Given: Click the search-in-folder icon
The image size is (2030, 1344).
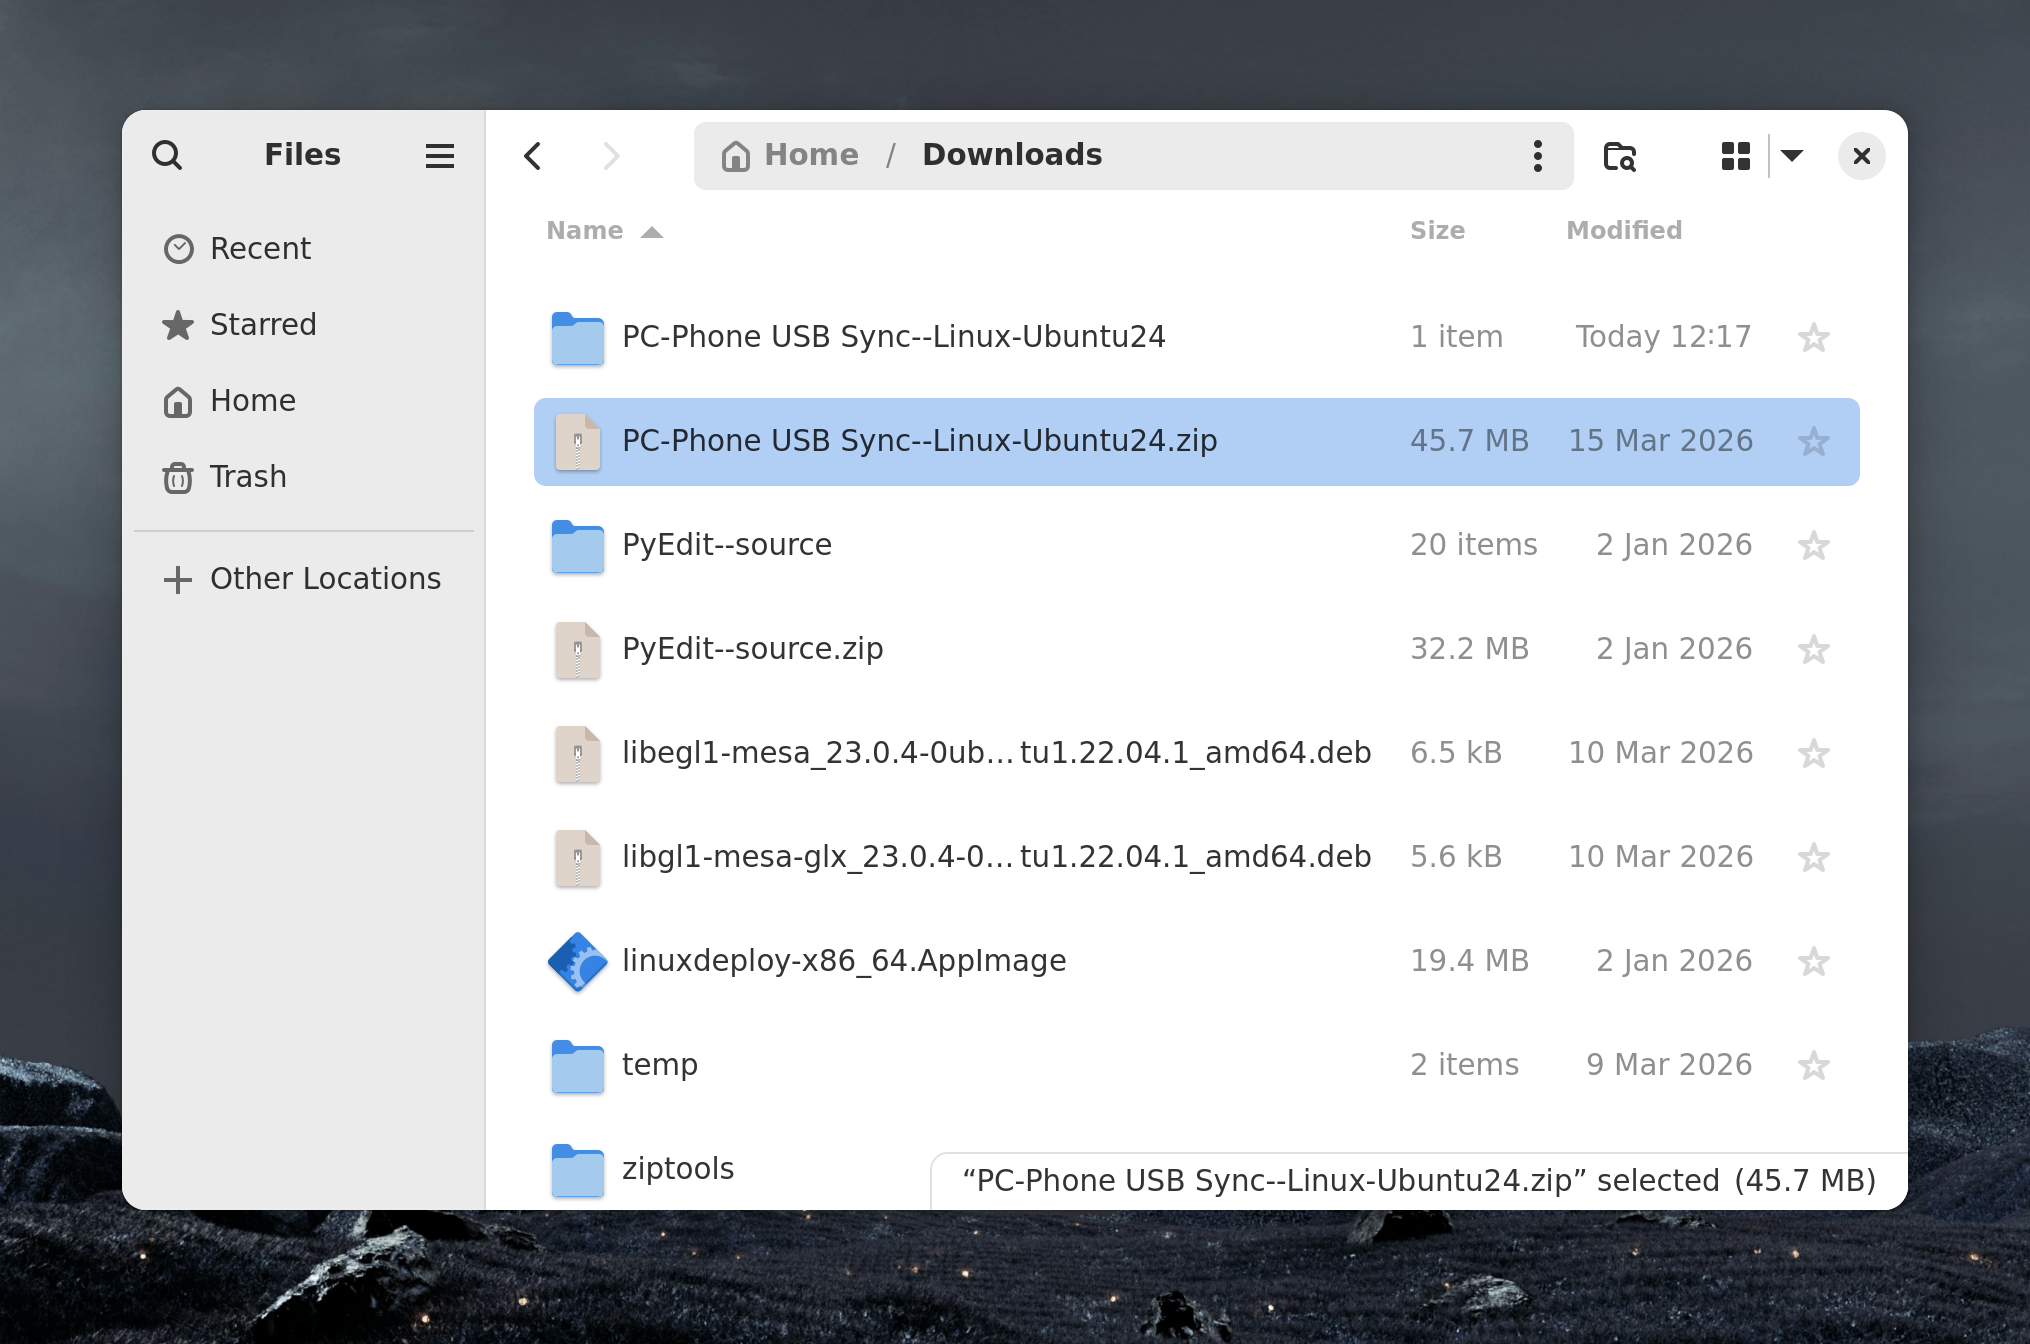Looking at the screenshot, I should point(1619,156).
